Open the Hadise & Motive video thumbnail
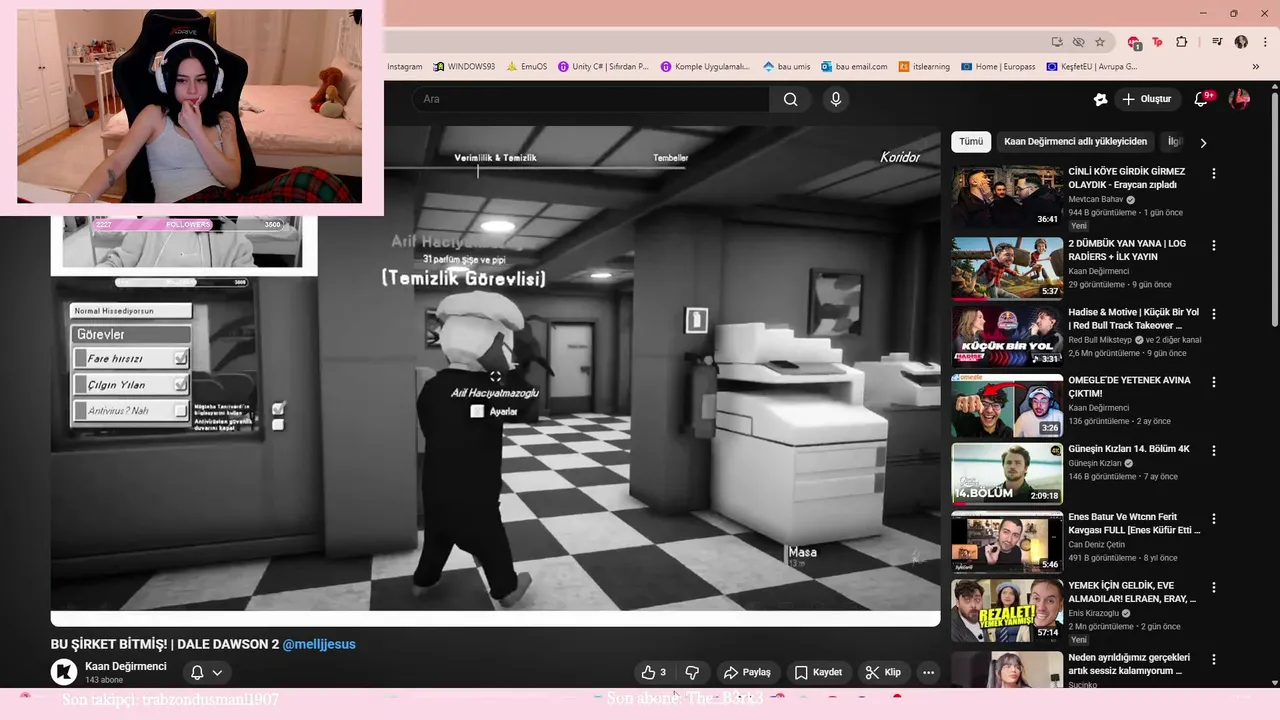 1007,337
